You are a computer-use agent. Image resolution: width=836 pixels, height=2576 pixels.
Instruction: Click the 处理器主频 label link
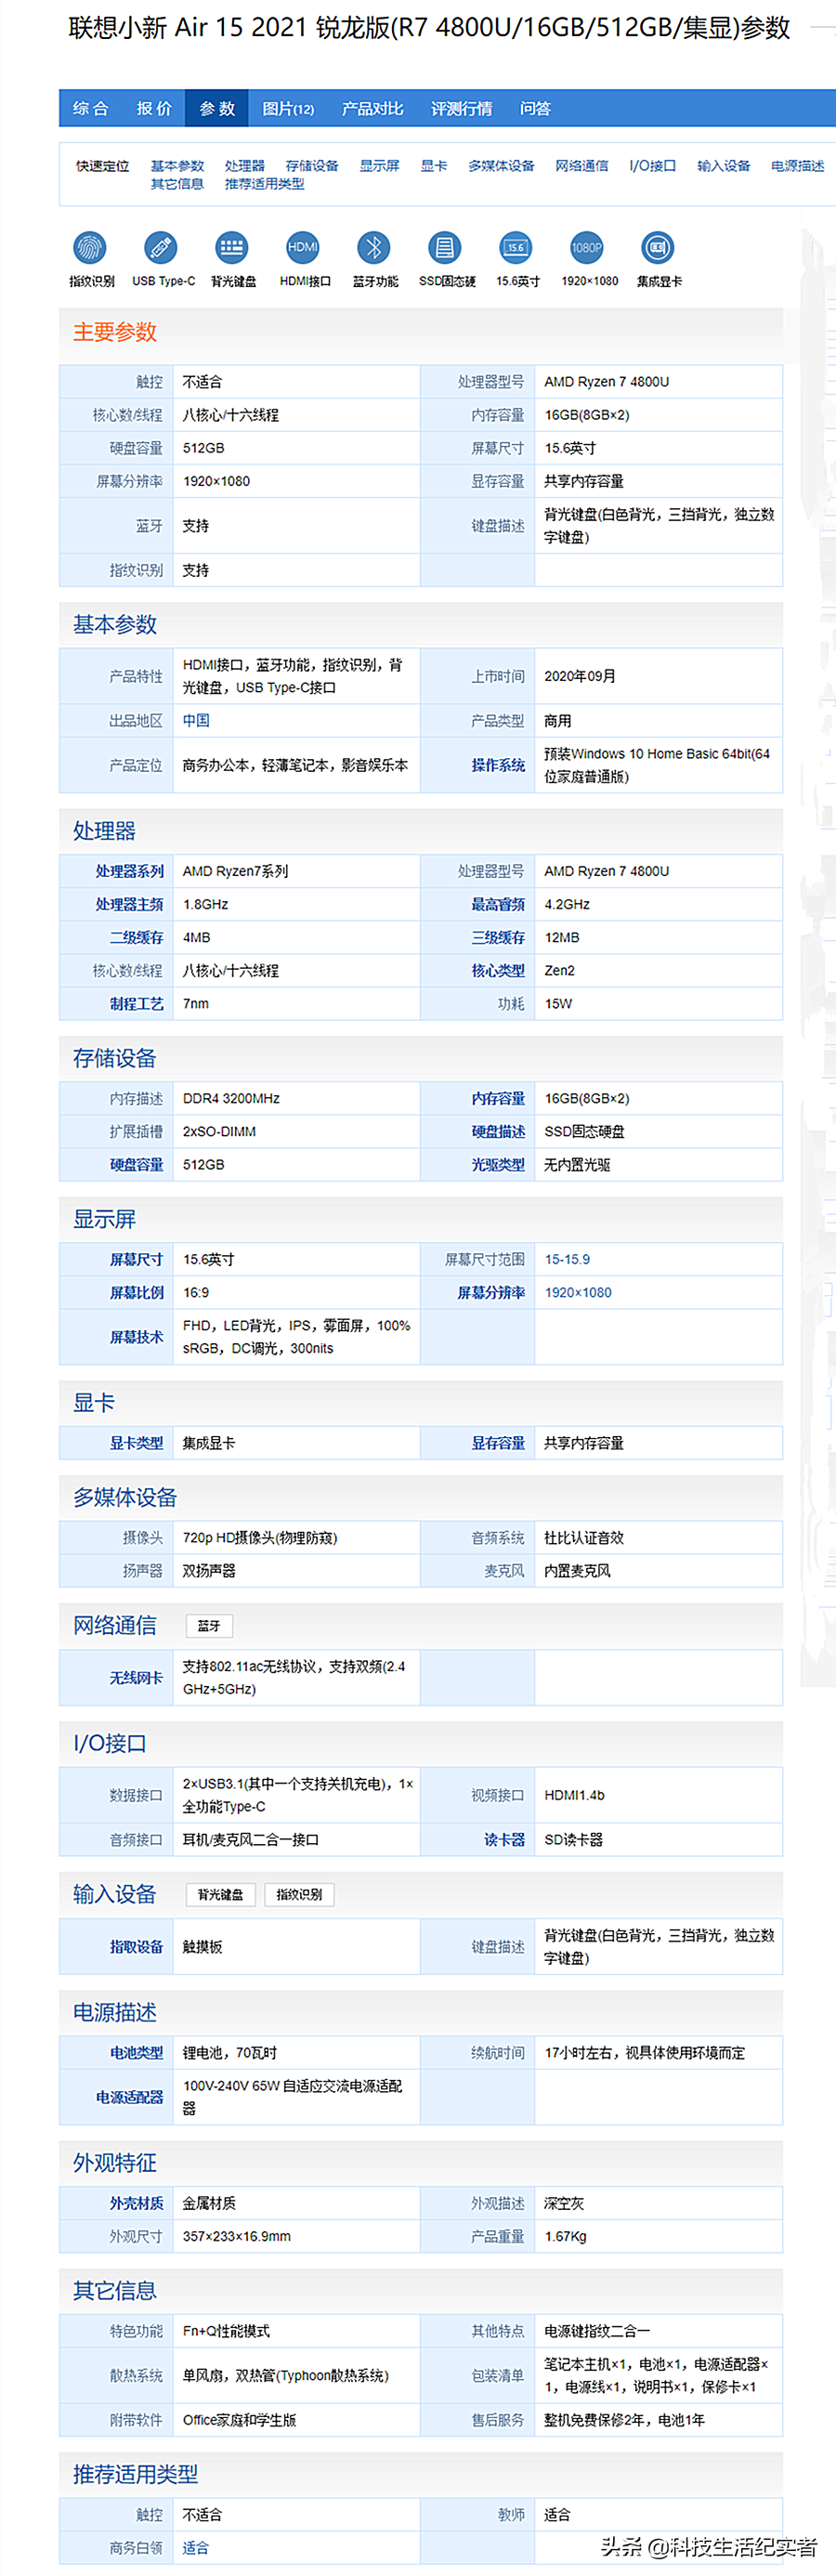click(x=129, y=904)
